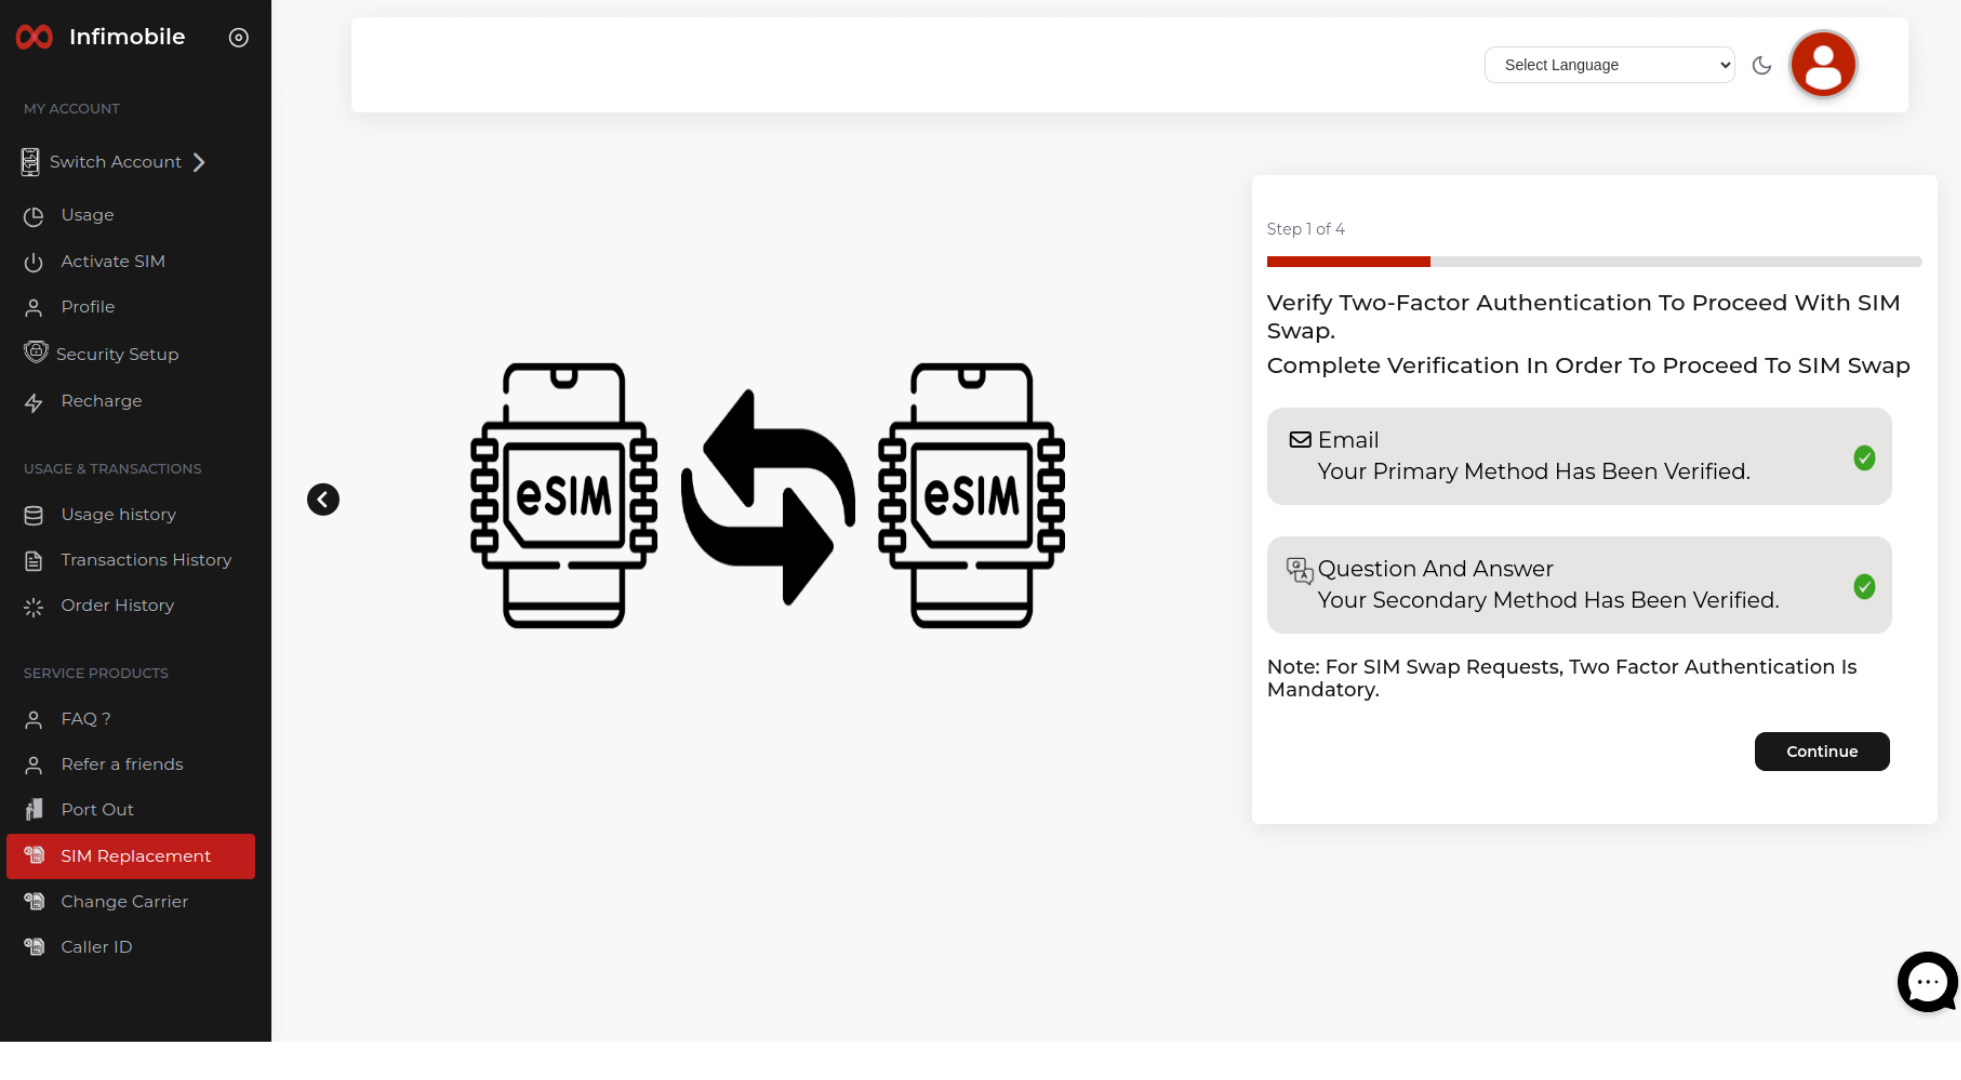Viewport: 1961px width, 1080px height.
Task: Open Change Carrier link
Action: [x=124, y=901]
